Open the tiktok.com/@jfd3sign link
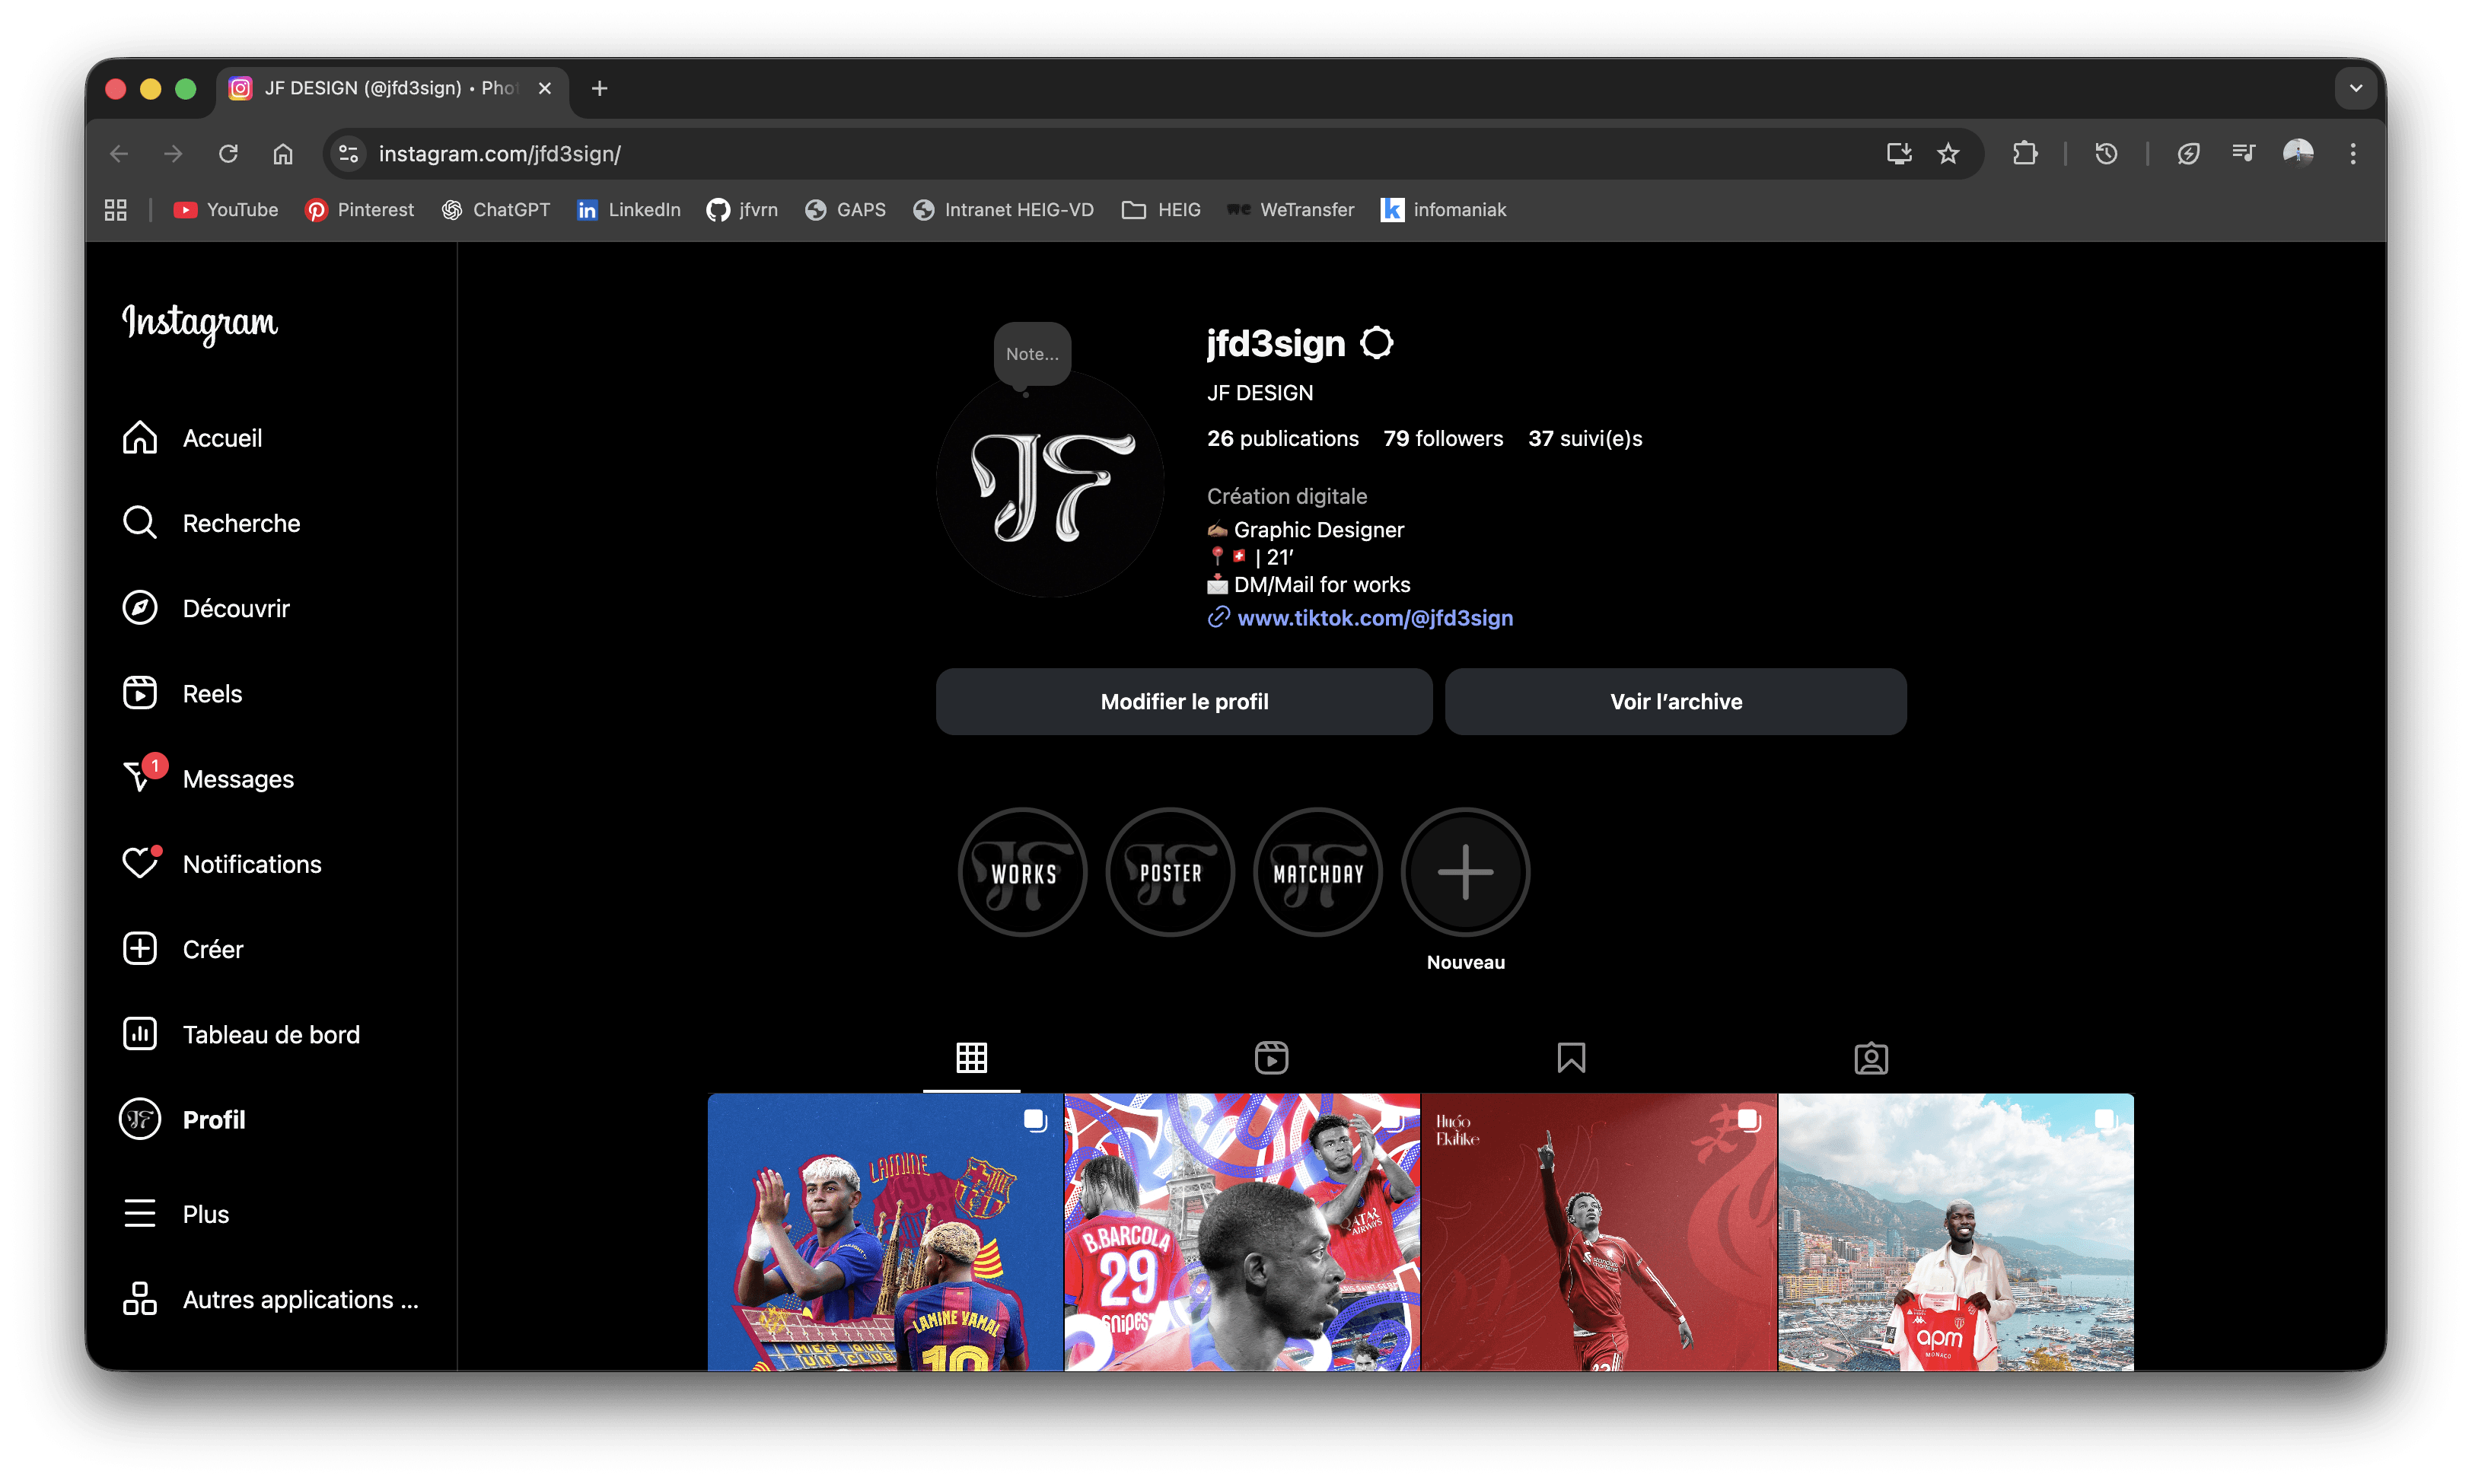This screenshot has width=2472, height=1484. 1375,618
